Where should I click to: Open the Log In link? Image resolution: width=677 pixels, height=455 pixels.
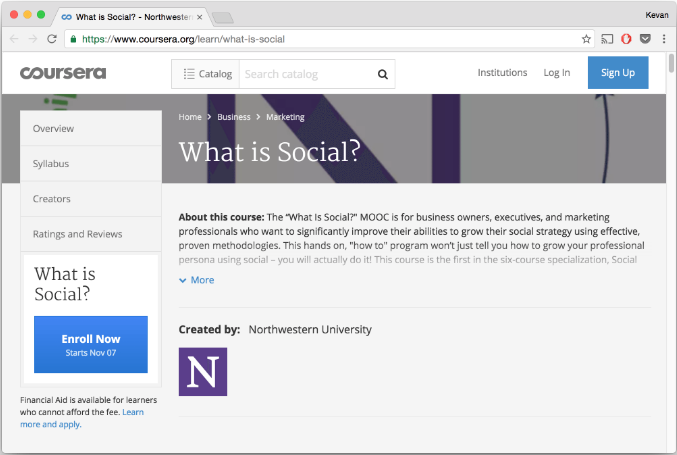coord(557,73)
